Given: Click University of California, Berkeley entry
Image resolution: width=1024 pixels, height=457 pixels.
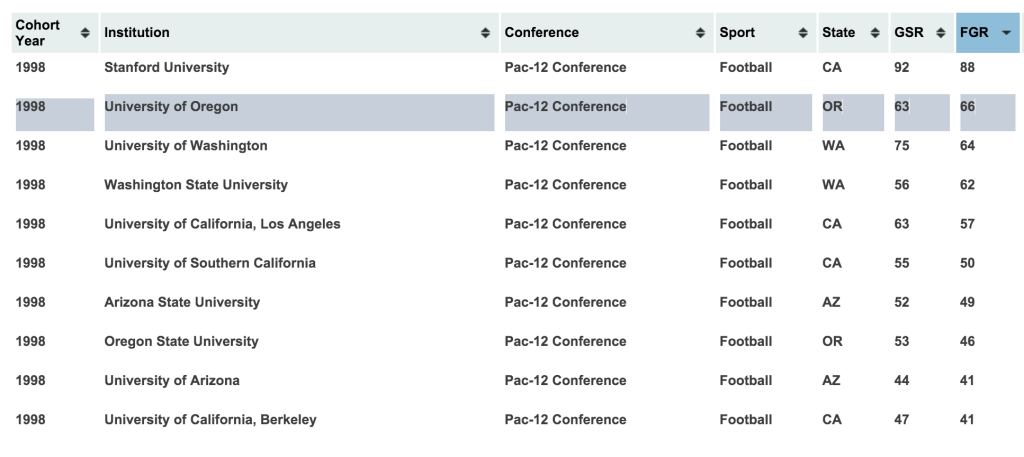Looking at the screenshot, I should click(x=210, y=420).
